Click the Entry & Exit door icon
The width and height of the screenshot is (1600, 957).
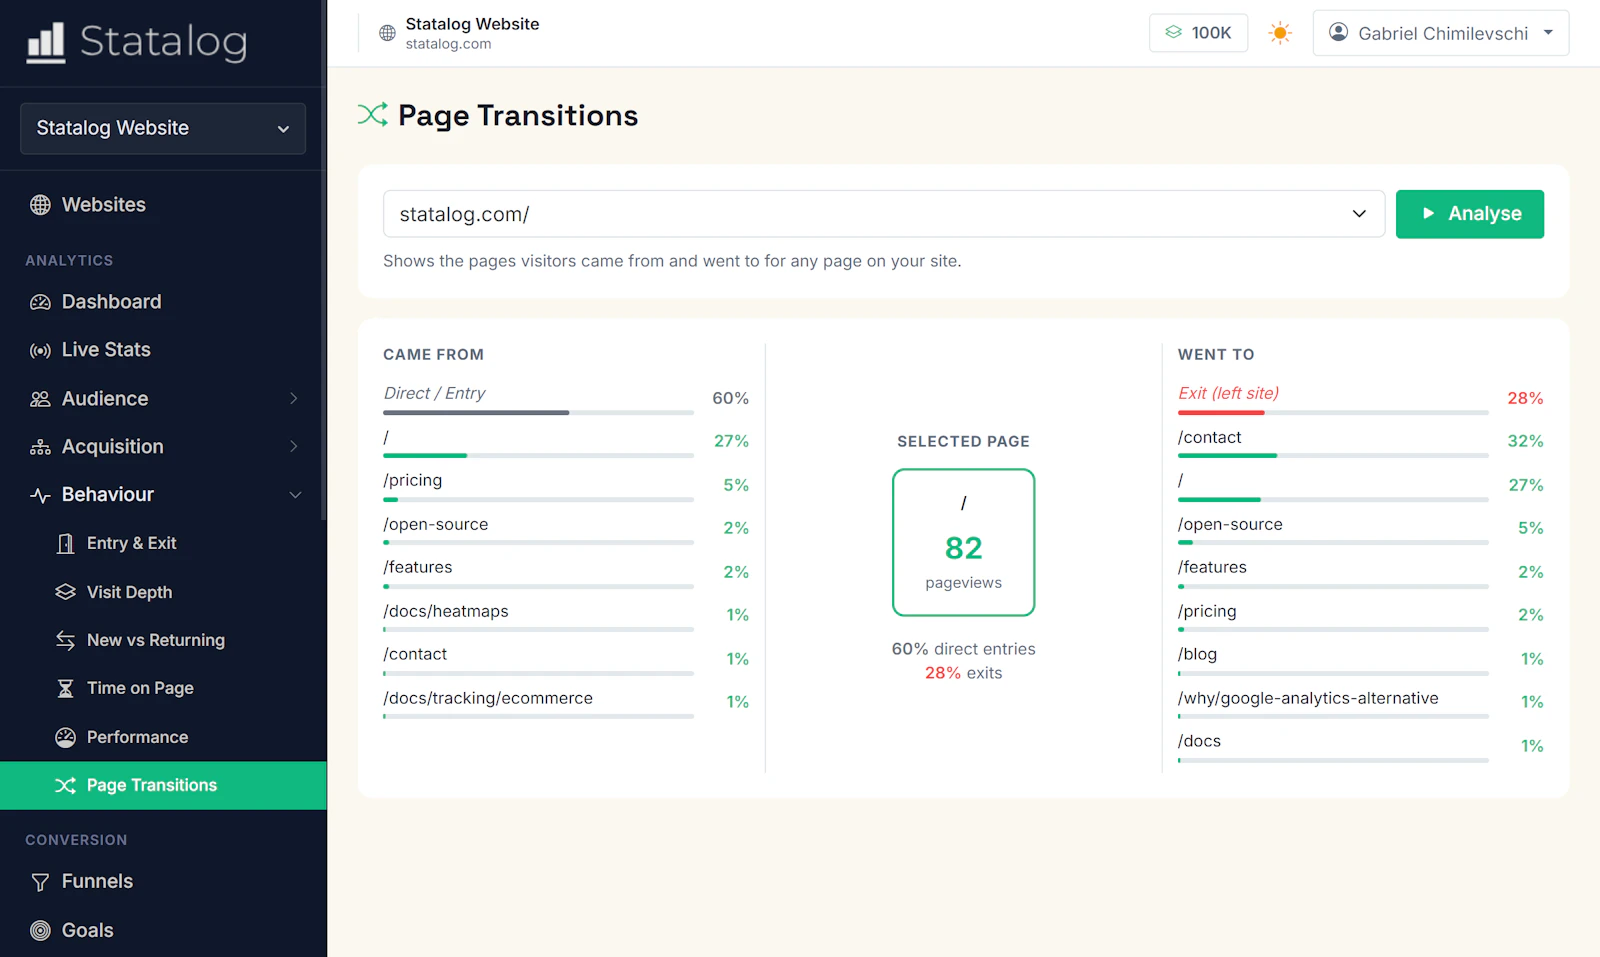(65, 543)
